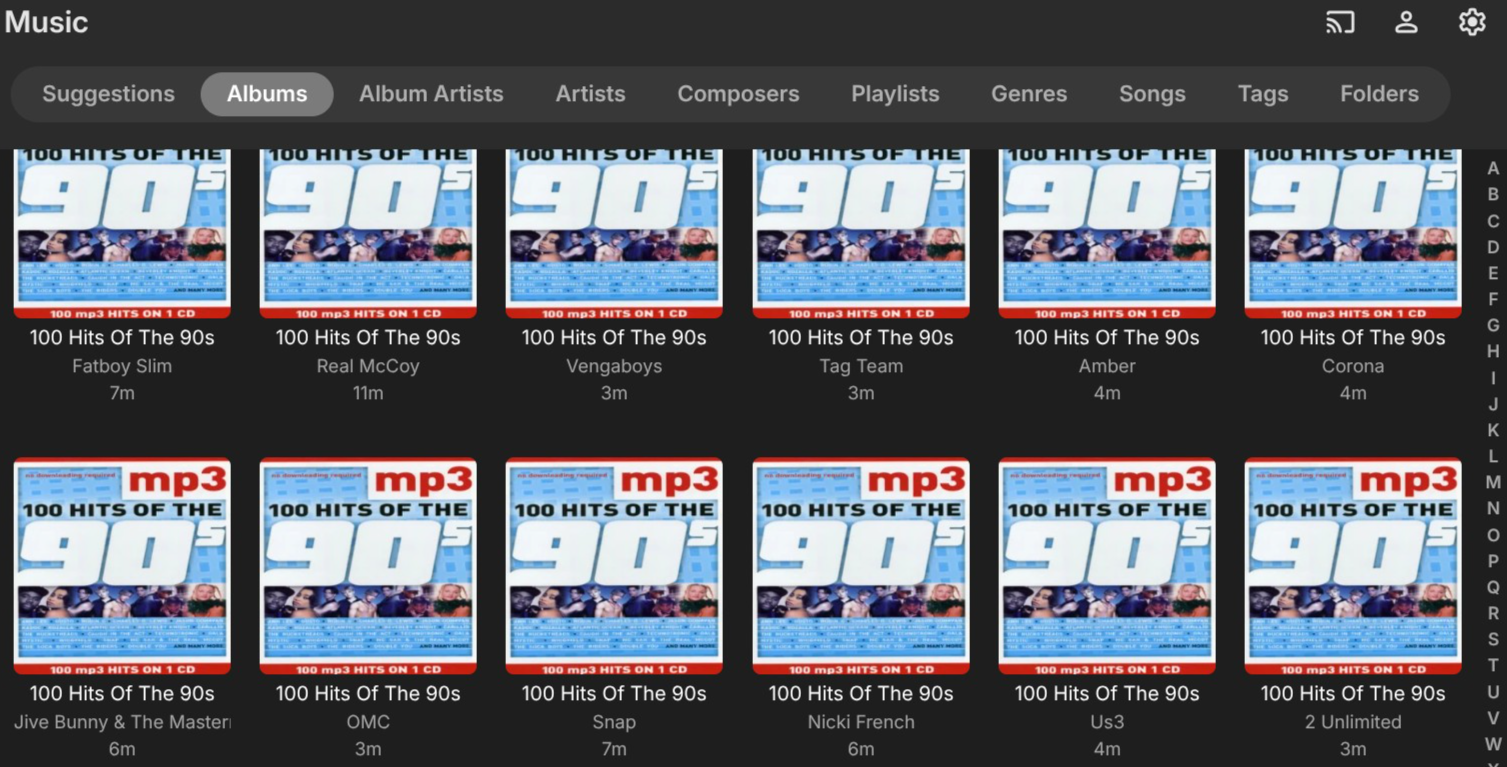This screenshot has width=1507, height=767.
Task: Click letter S in the alphabet picker
Action: click(1493, 639)
